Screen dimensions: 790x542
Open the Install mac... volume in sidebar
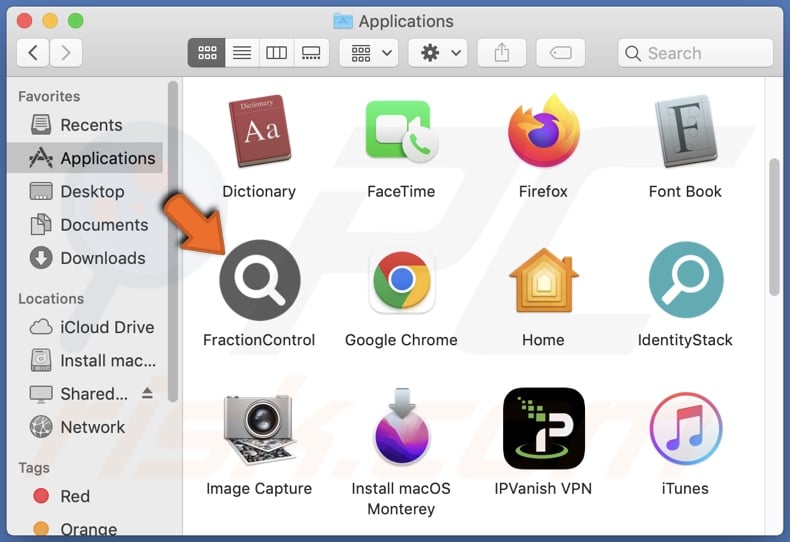pos(86,361)
